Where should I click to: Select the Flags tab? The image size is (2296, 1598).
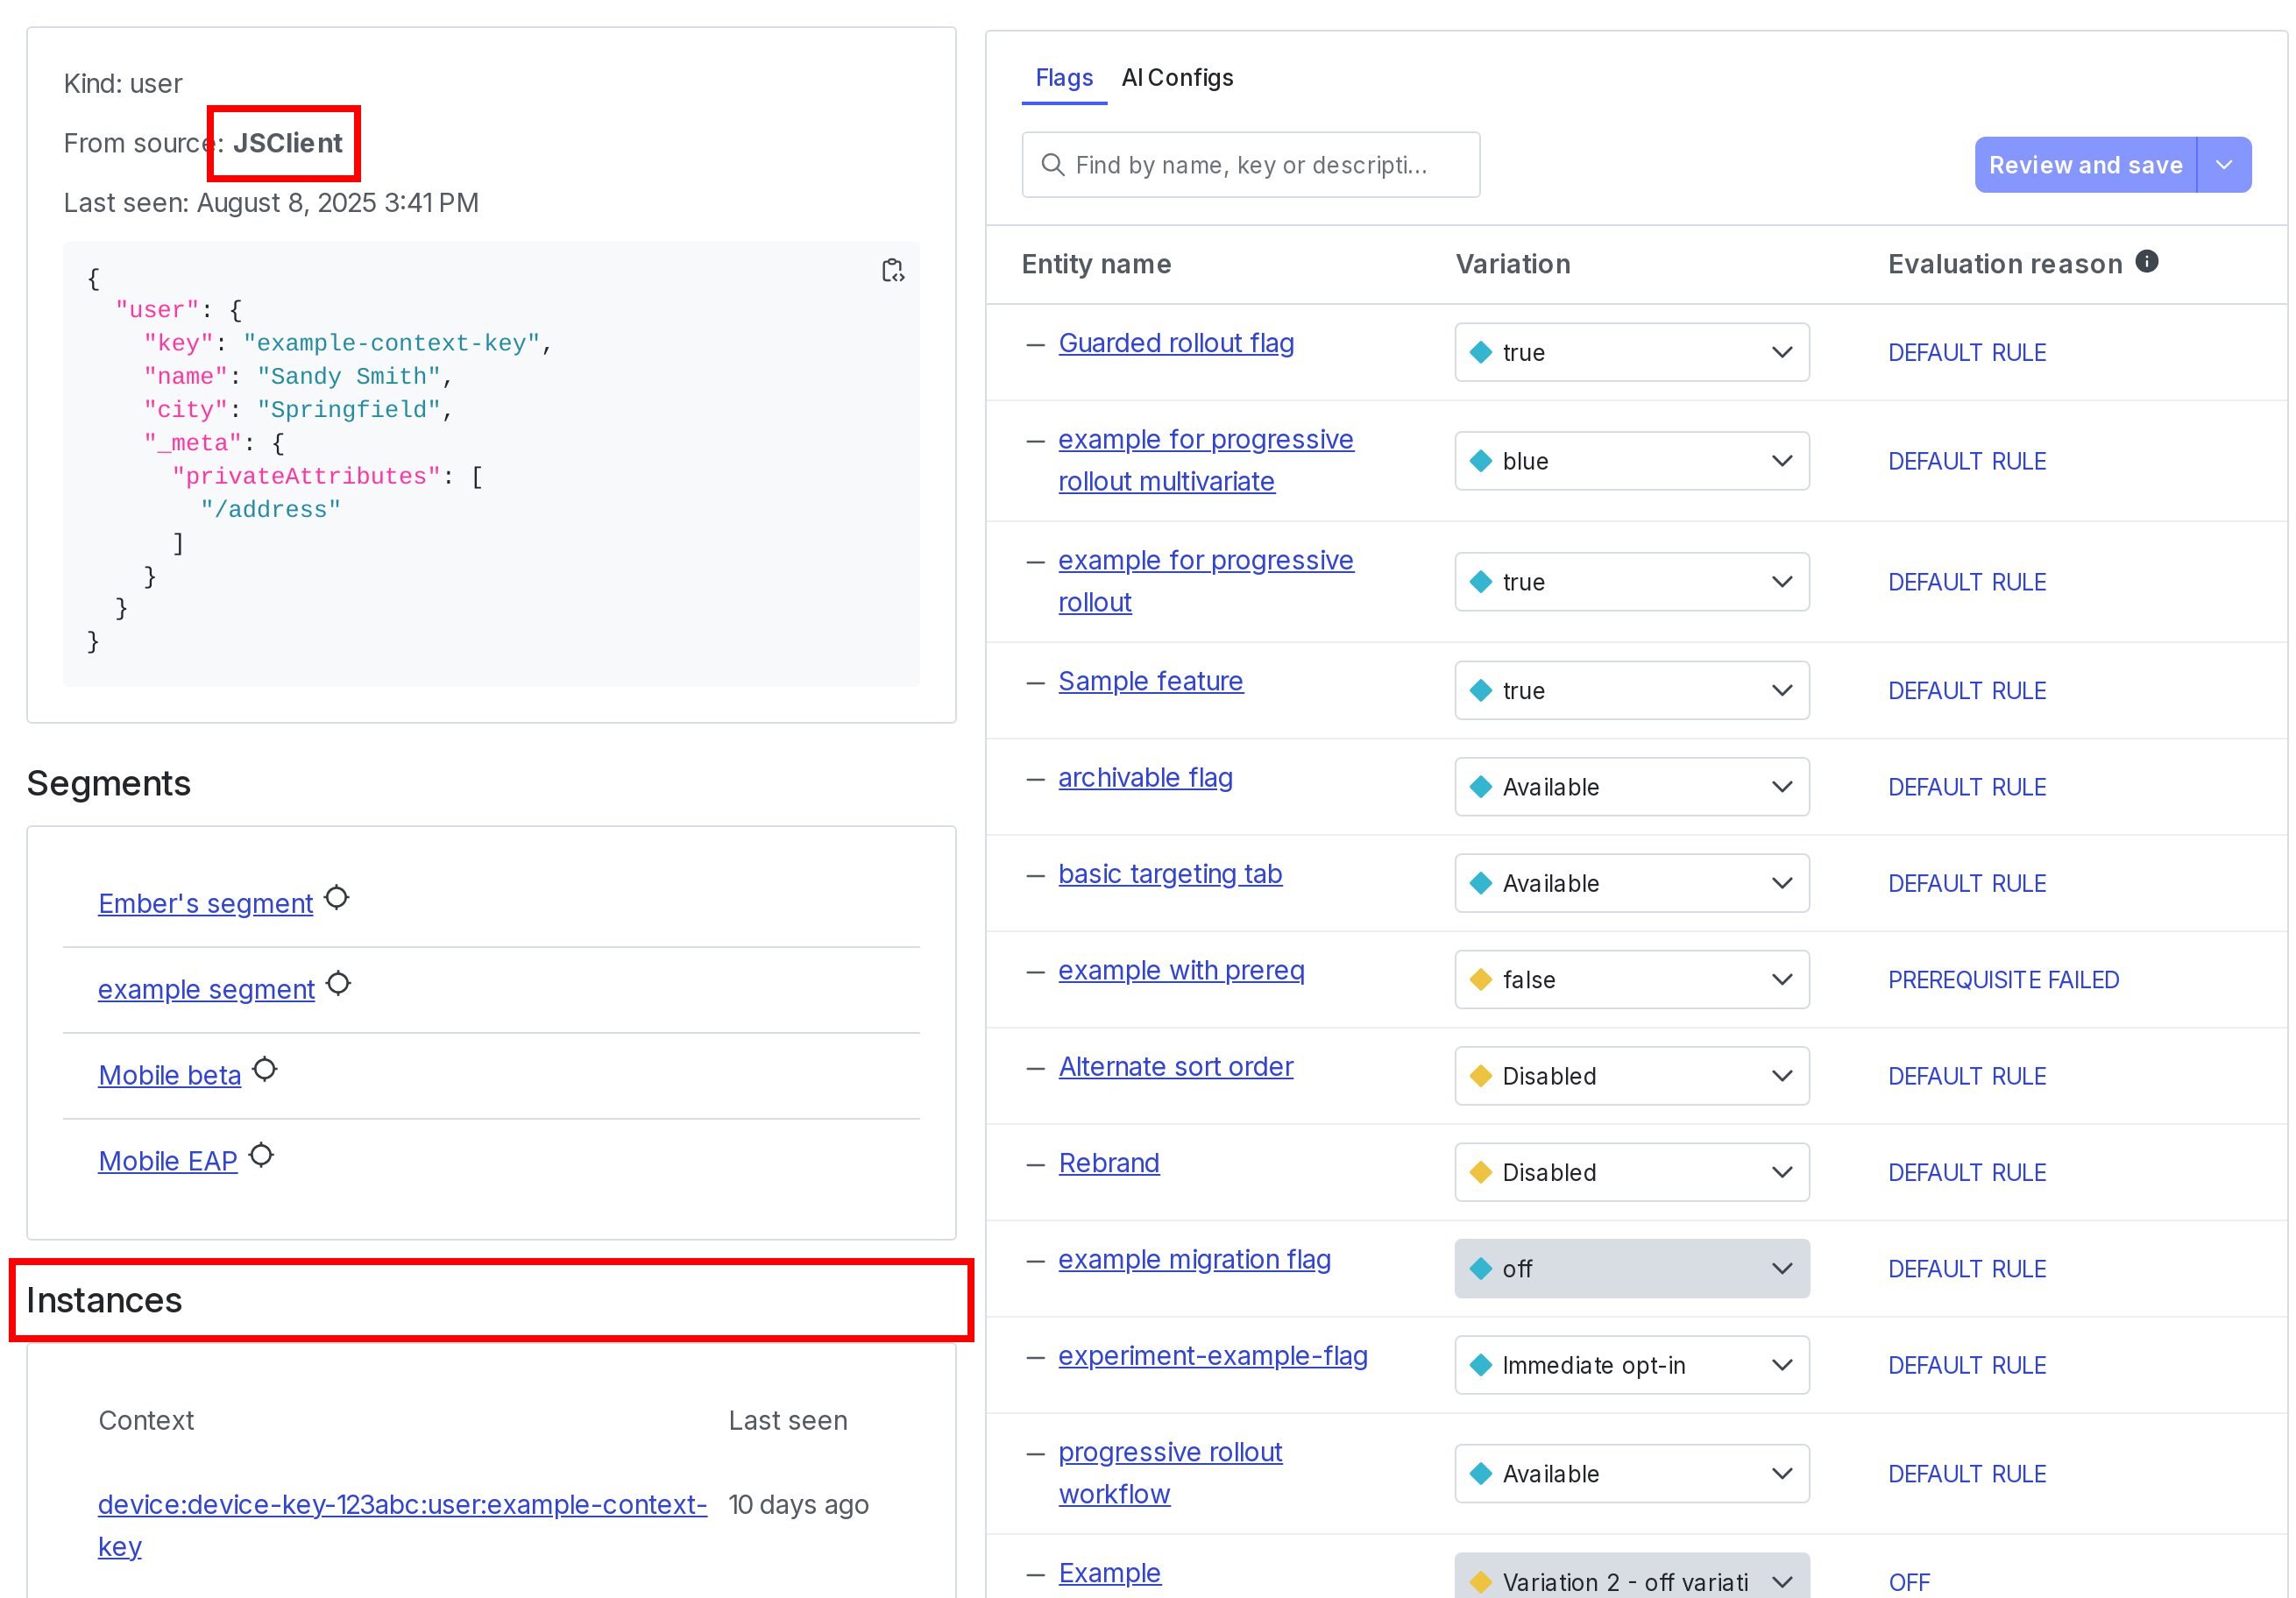[x=1063, y=77]
